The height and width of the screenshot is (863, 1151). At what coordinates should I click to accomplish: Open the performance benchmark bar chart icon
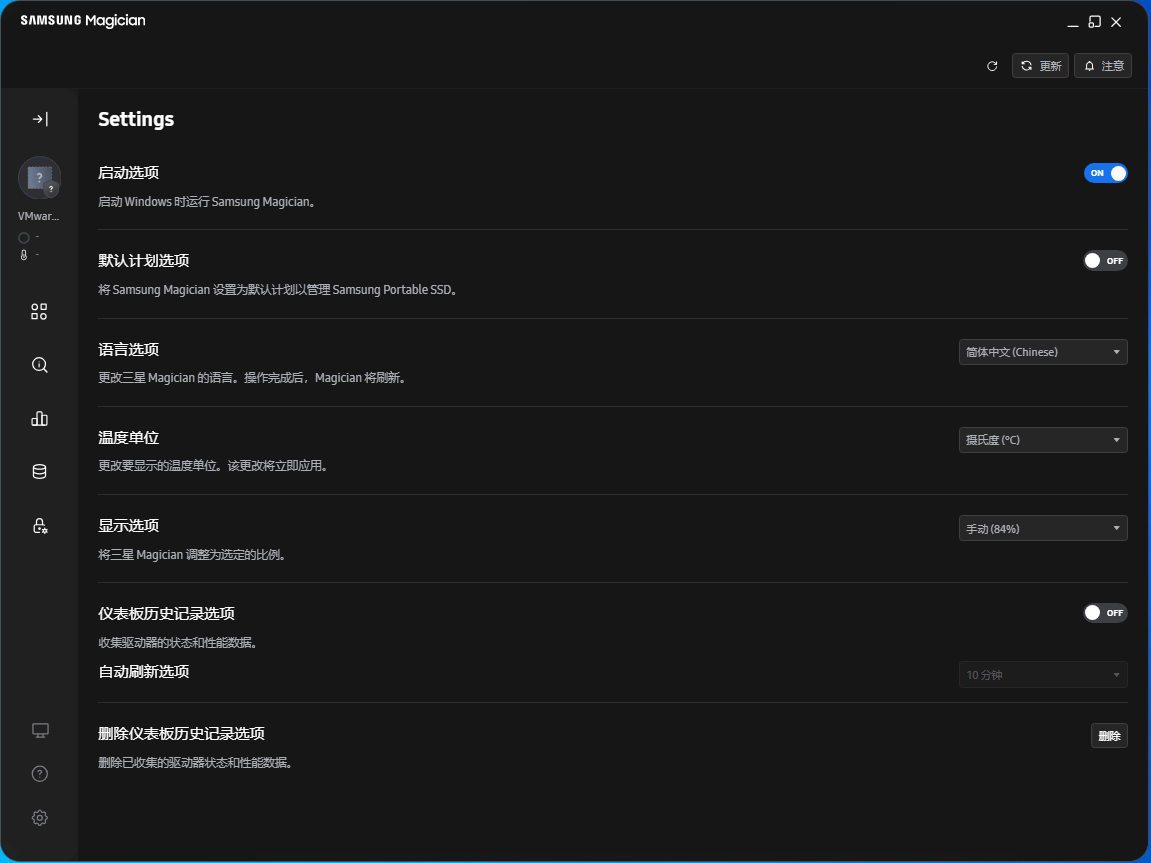pyautogui.click(x=39, y=419)
